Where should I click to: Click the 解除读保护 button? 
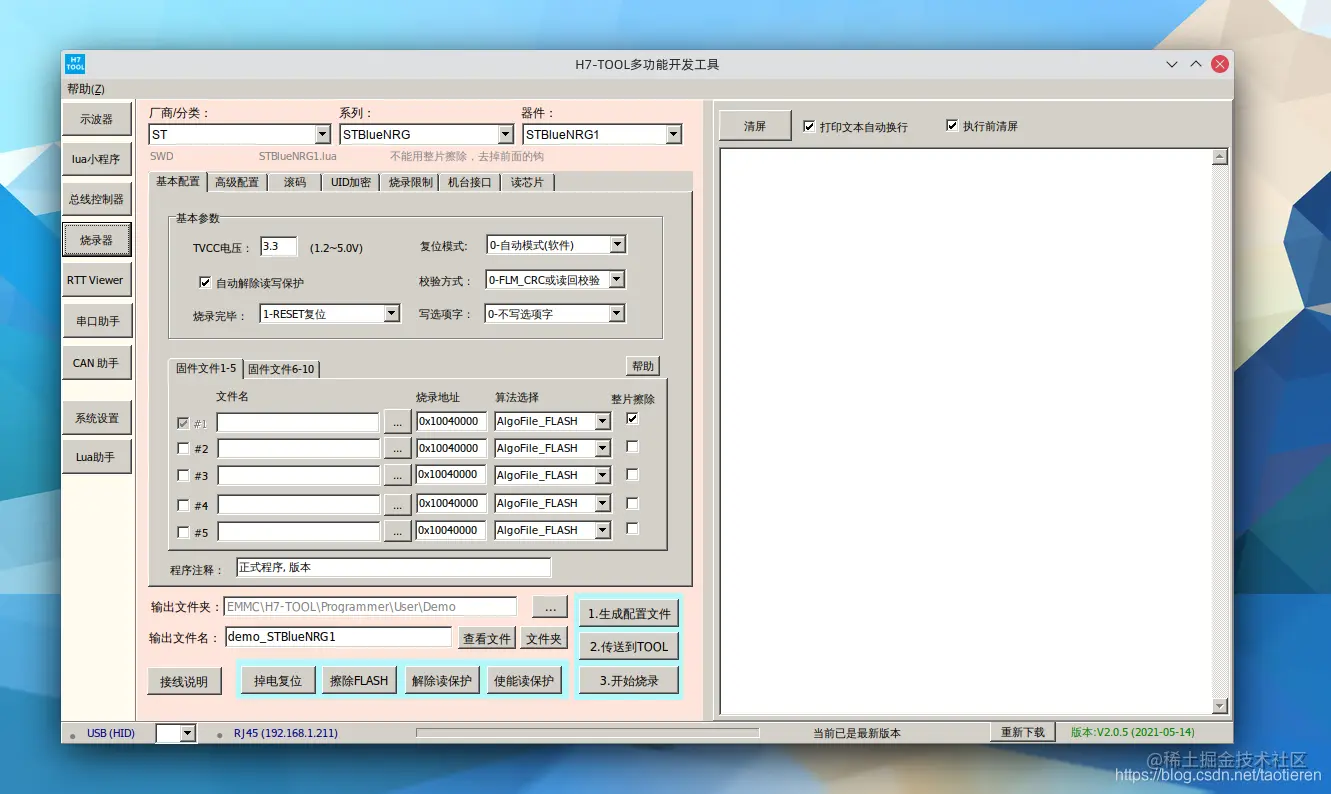(x=441, y=680)
